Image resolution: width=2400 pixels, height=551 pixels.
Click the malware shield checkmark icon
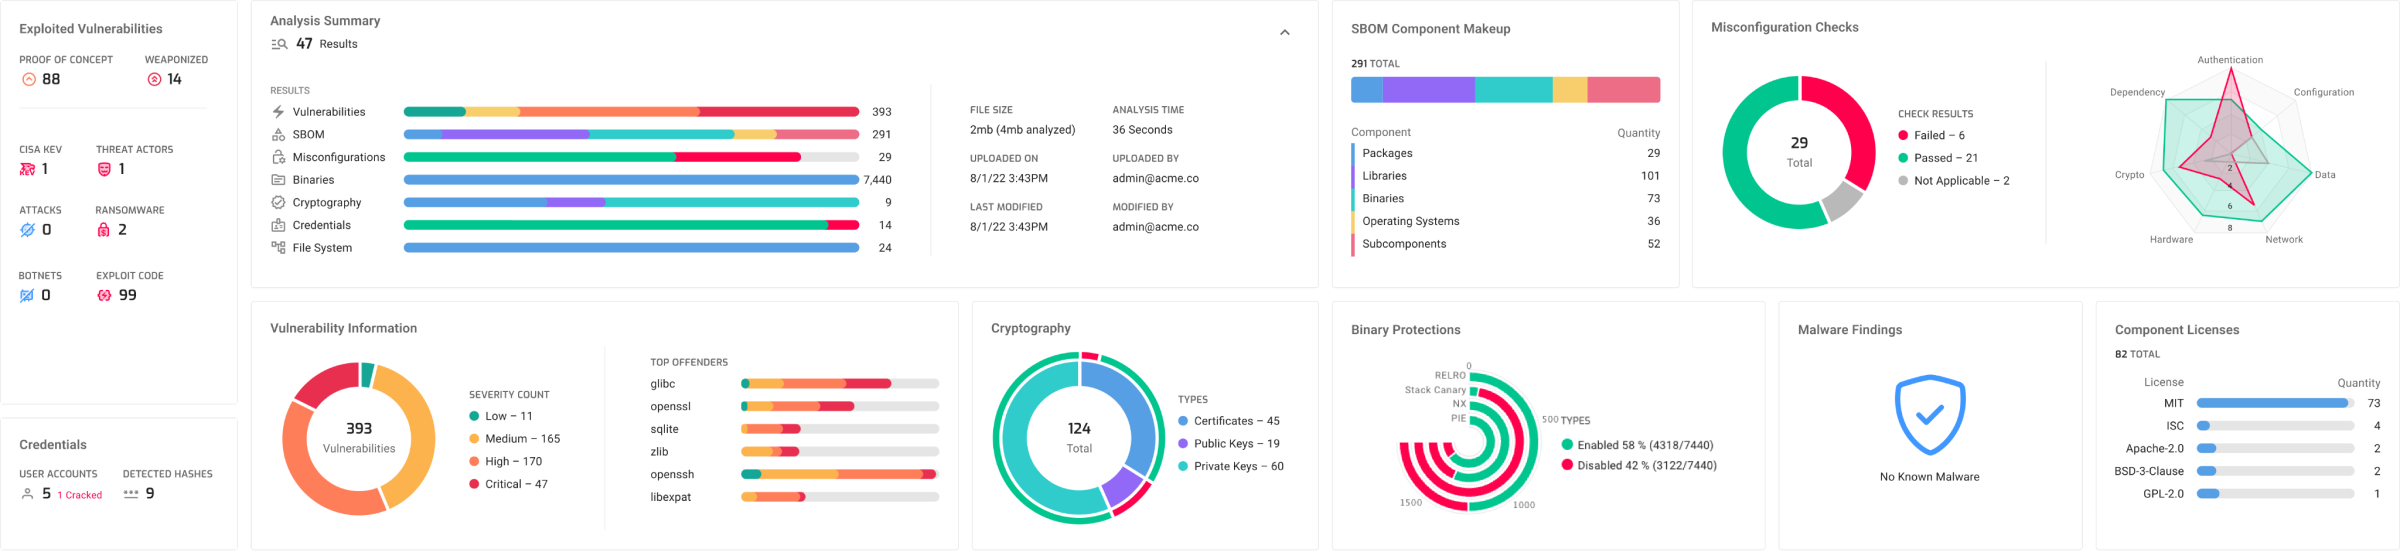point(1930,415)
